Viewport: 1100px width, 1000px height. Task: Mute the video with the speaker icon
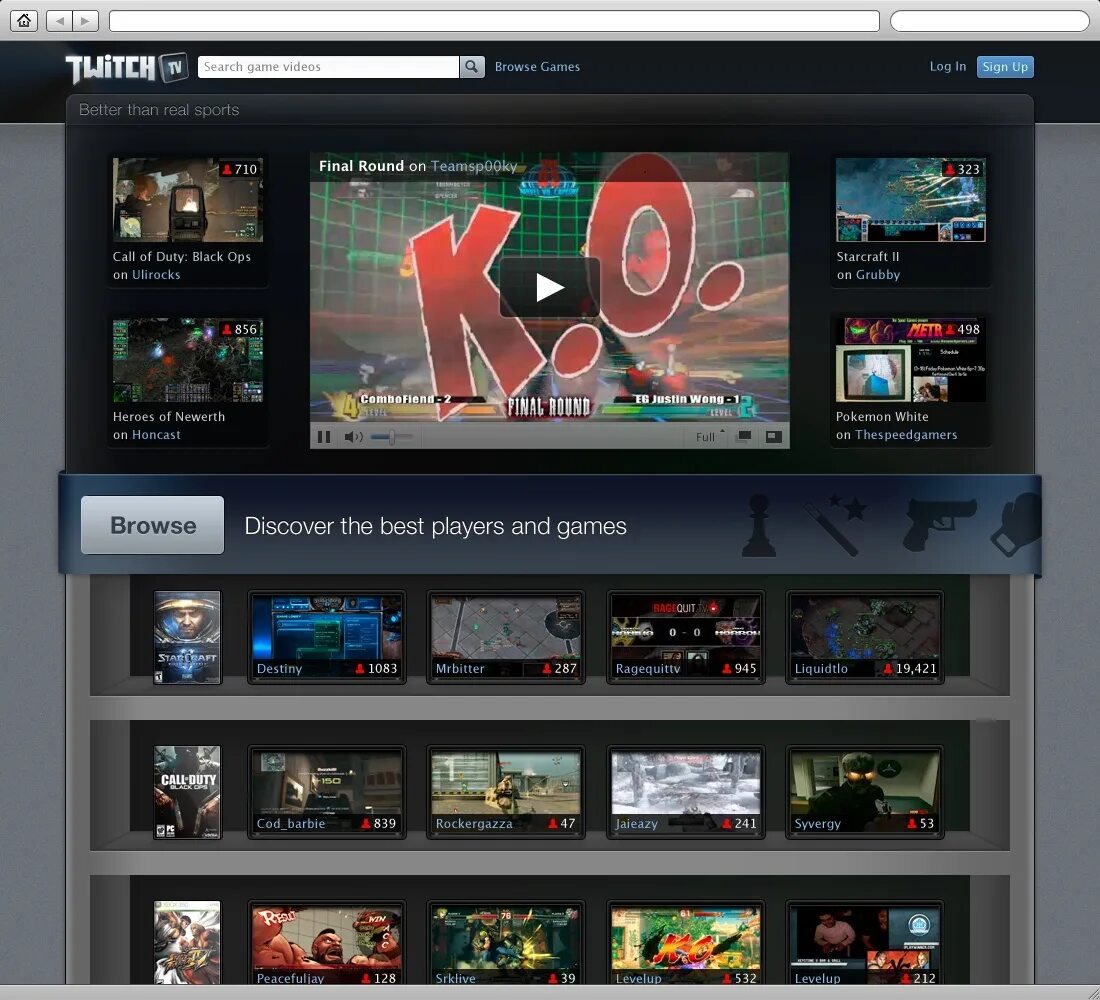(x=353, y=437)
